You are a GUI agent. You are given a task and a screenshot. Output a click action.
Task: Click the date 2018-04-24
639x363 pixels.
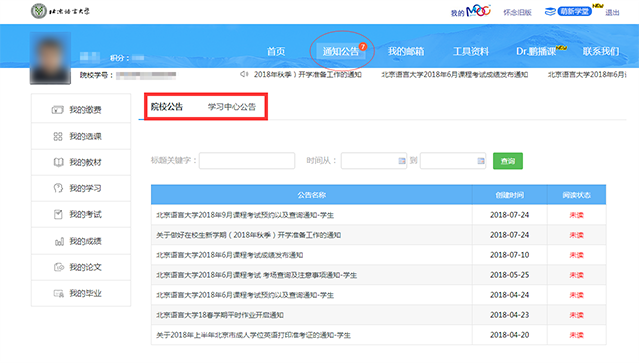click(509, 295)
